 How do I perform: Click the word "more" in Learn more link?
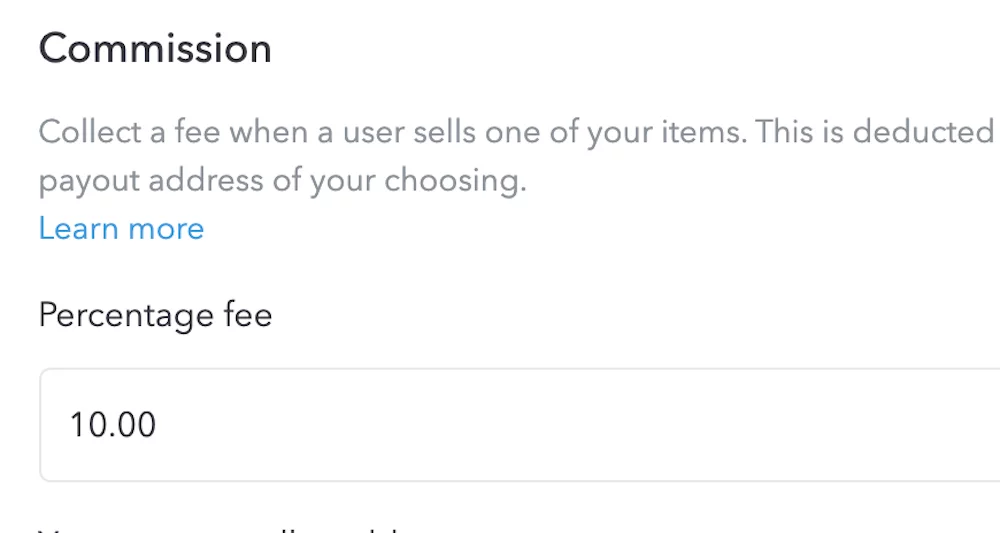pyautogui.click(x=166, y=229)
